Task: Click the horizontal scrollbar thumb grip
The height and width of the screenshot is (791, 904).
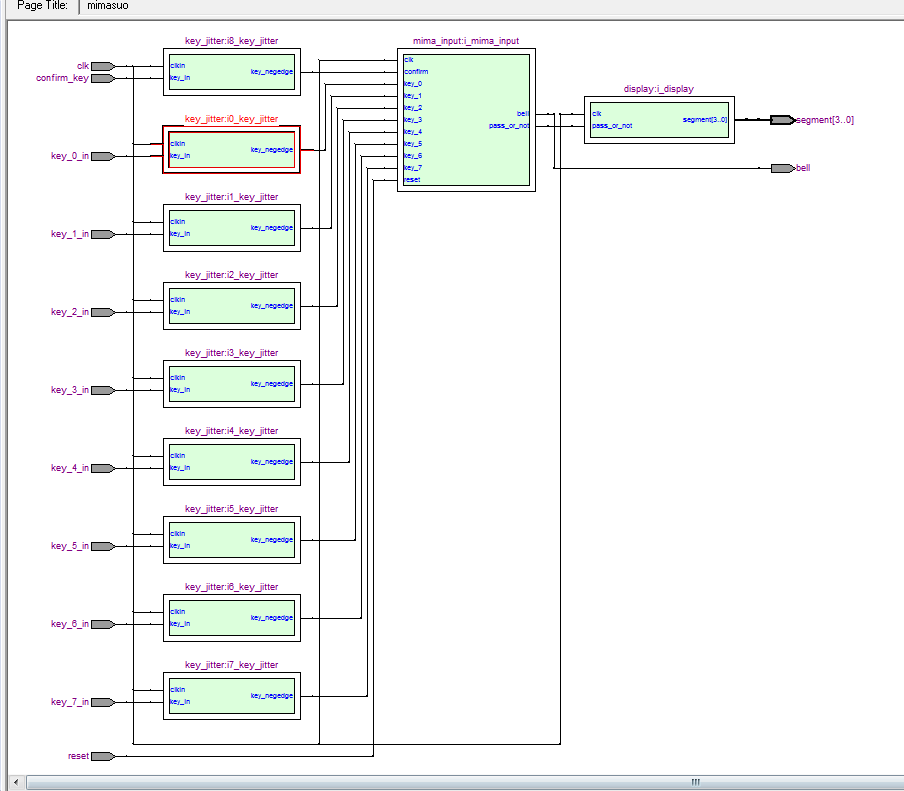Action: [695, 782]
